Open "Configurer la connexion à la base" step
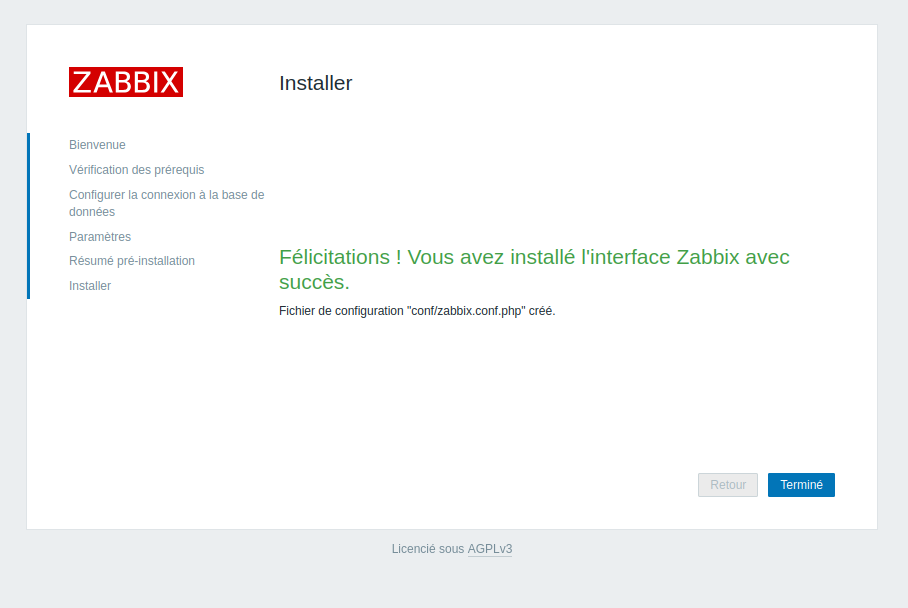Screen dimensions: 908x608 [166, 195]
